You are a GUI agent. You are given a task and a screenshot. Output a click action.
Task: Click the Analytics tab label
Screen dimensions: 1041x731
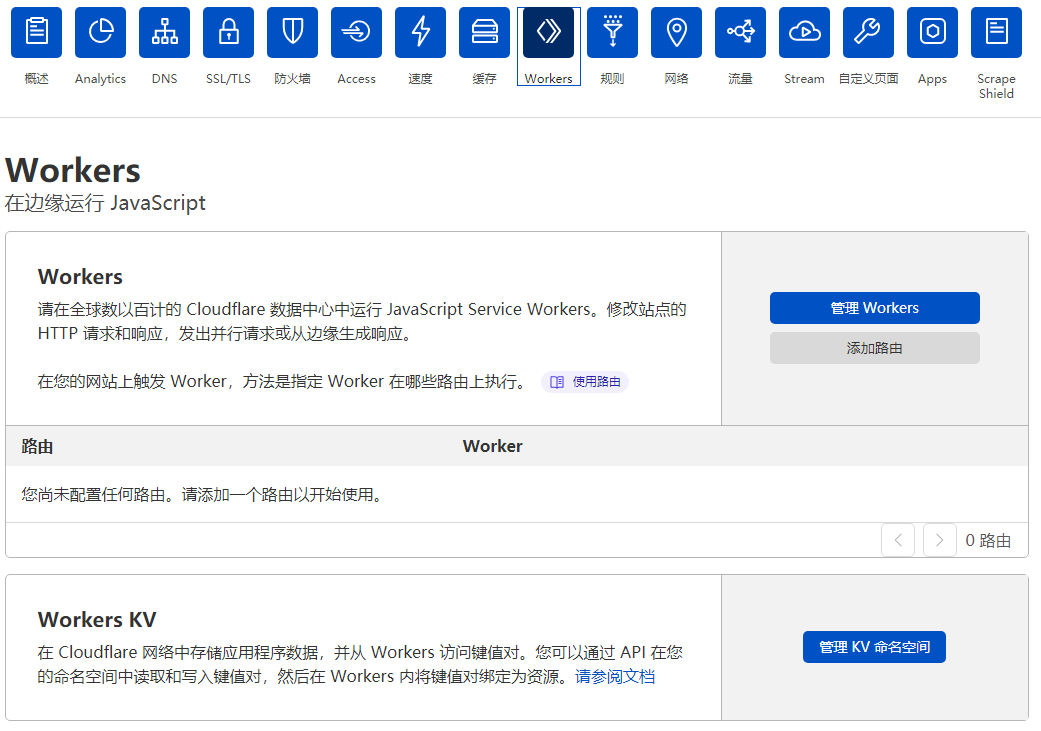click(100, 79)
